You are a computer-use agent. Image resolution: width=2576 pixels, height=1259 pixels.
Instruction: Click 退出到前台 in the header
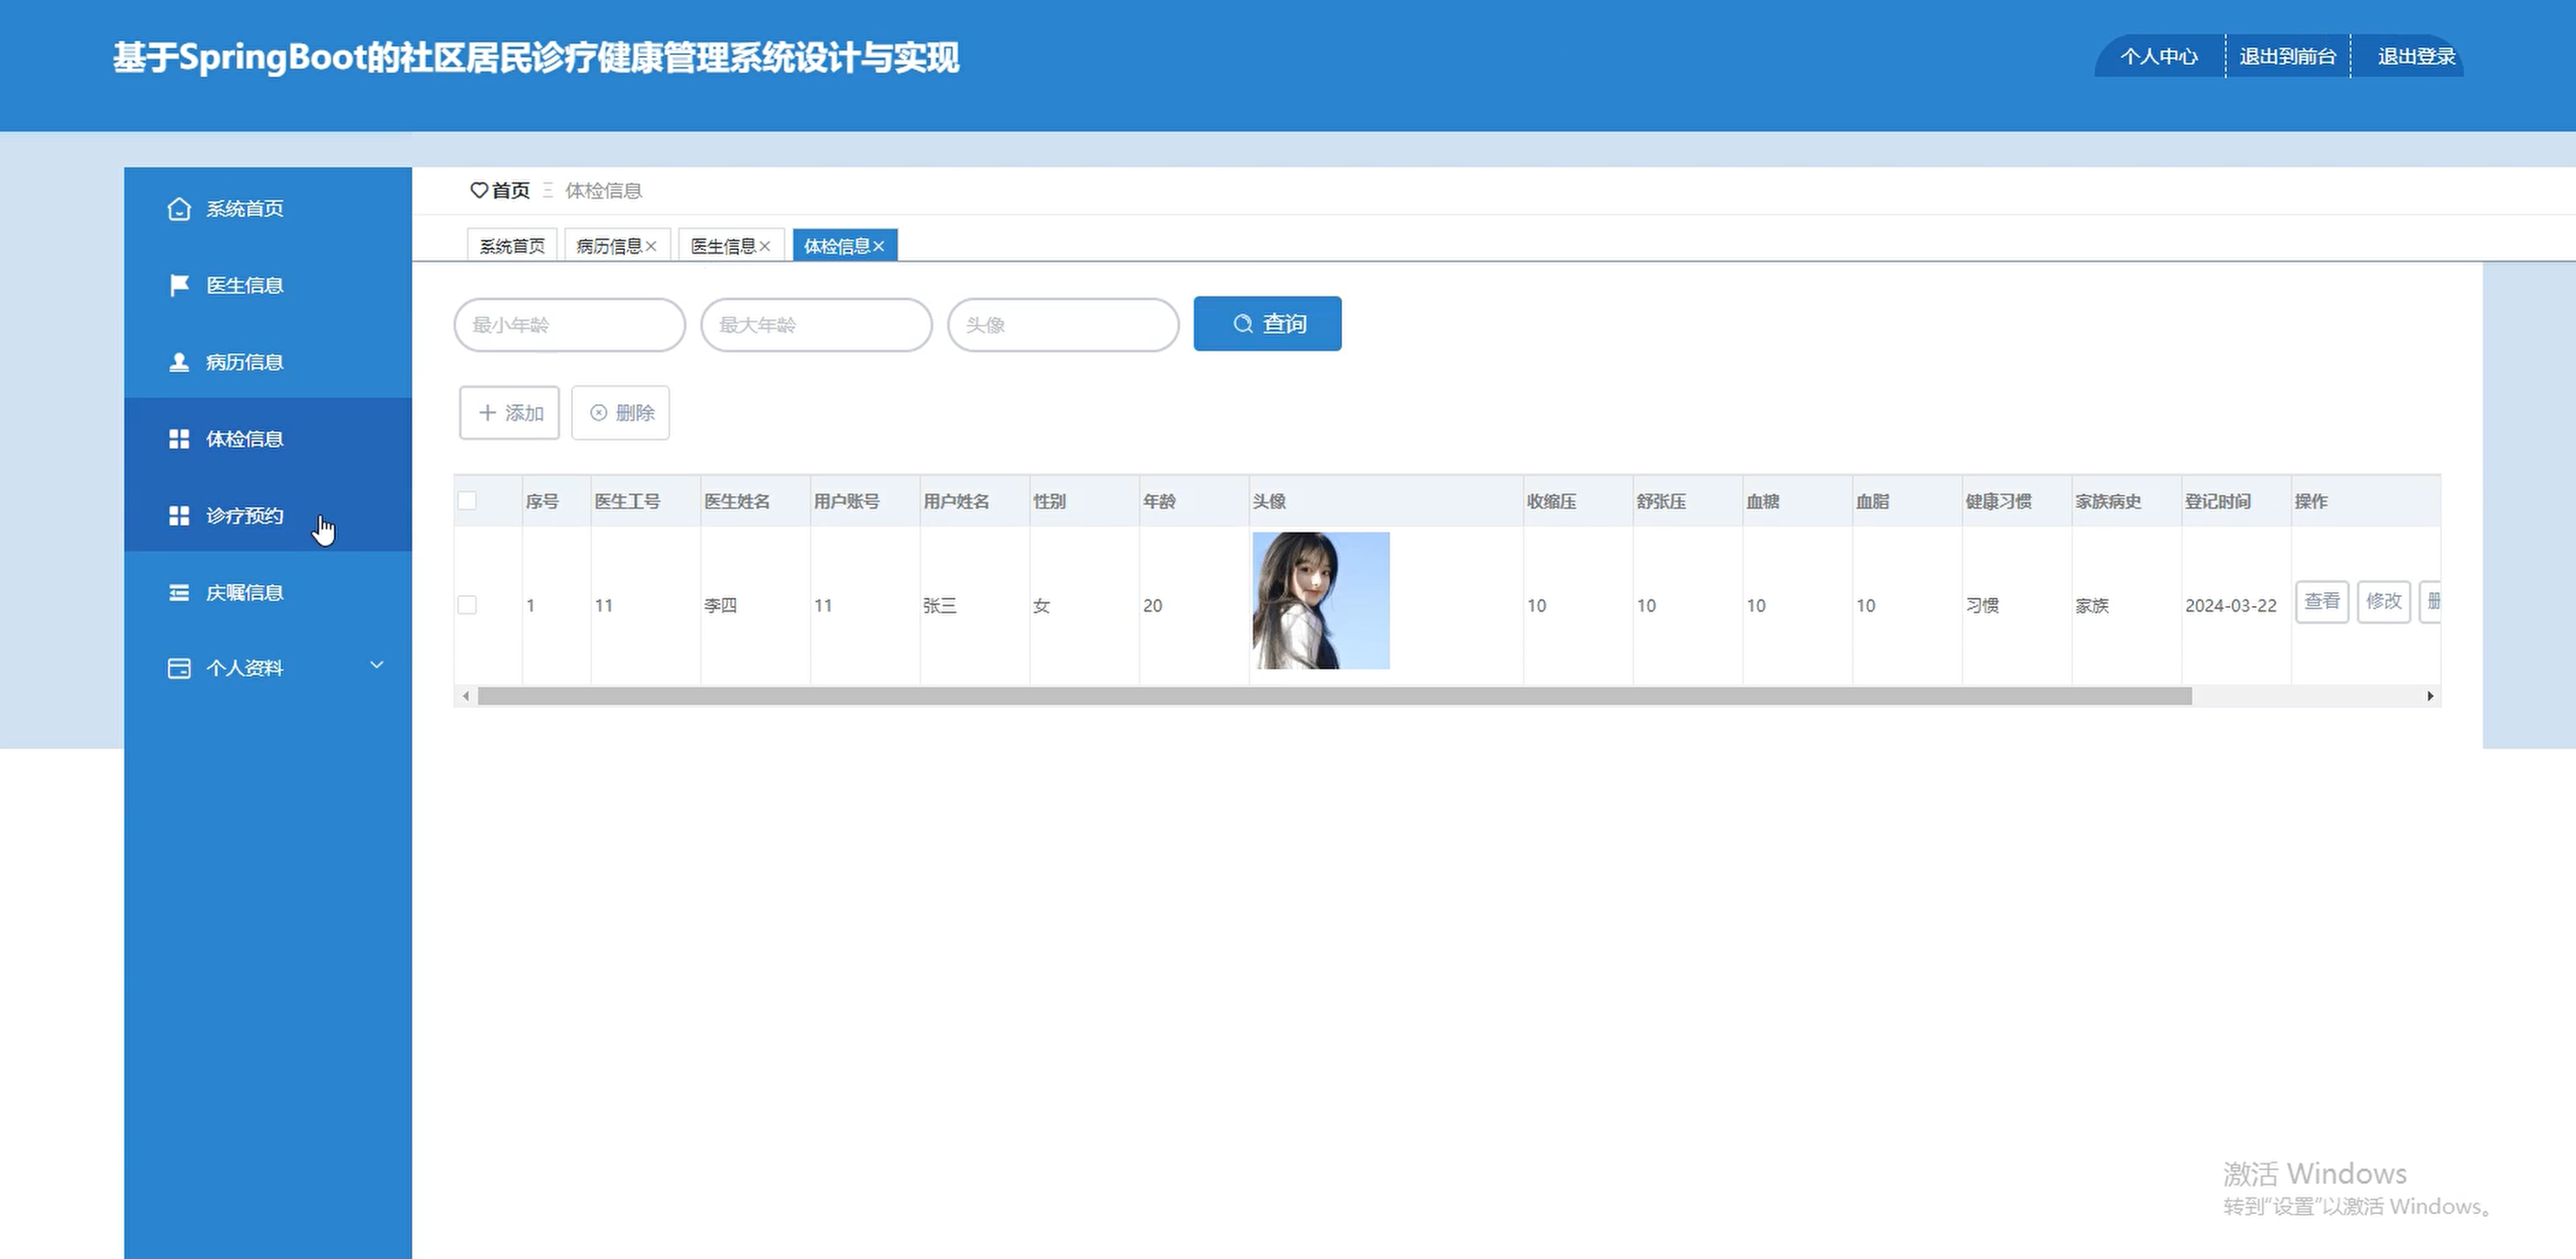tap(2288, 56)
